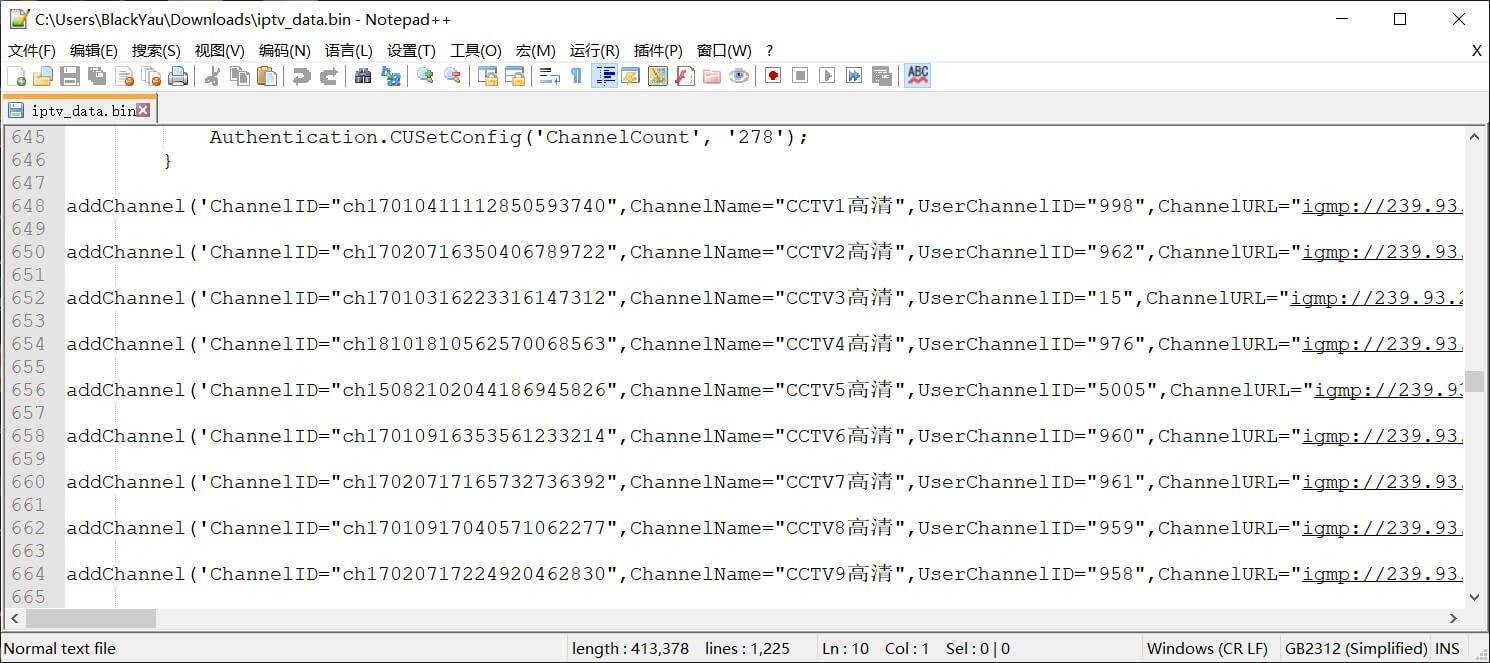1490x663 pixels.
Task: Open a new file in Notepad++
Action: tap(18, 76)
